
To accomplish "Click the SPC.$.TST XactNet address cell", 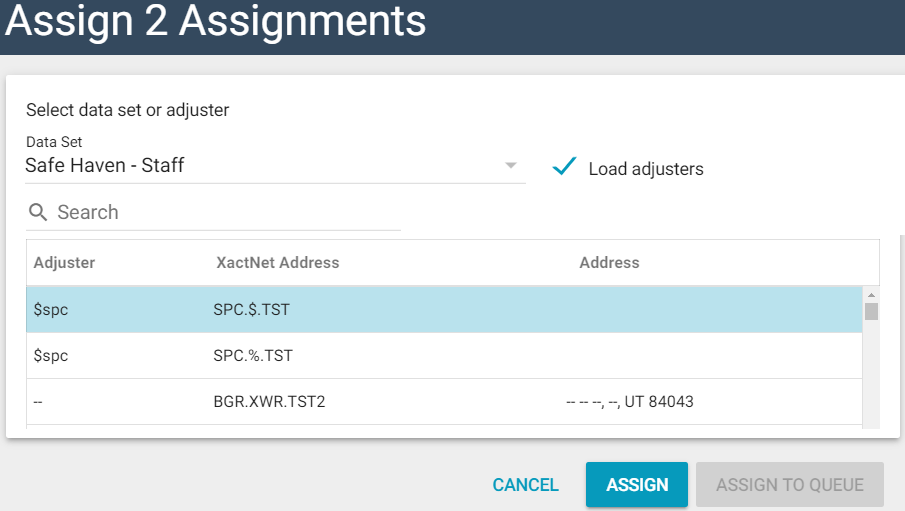I will click(x=252, y=310).
